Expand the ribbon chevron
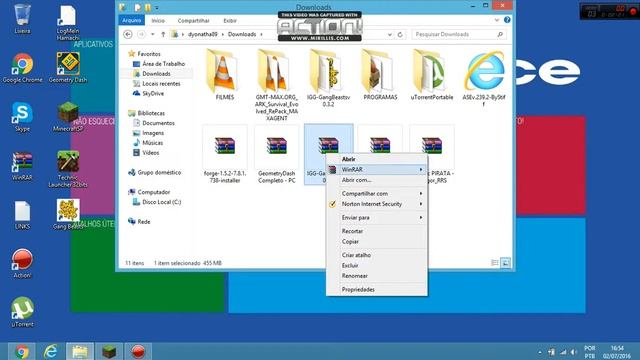 [497, 20]
